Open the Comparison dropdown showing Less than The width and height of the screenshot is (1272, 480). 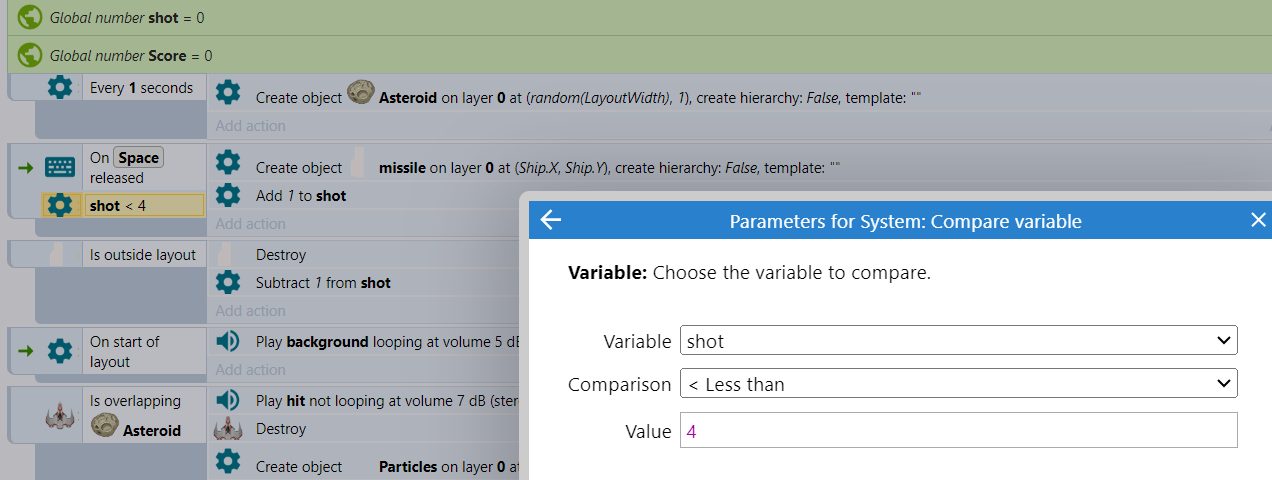tap(958, 384)
